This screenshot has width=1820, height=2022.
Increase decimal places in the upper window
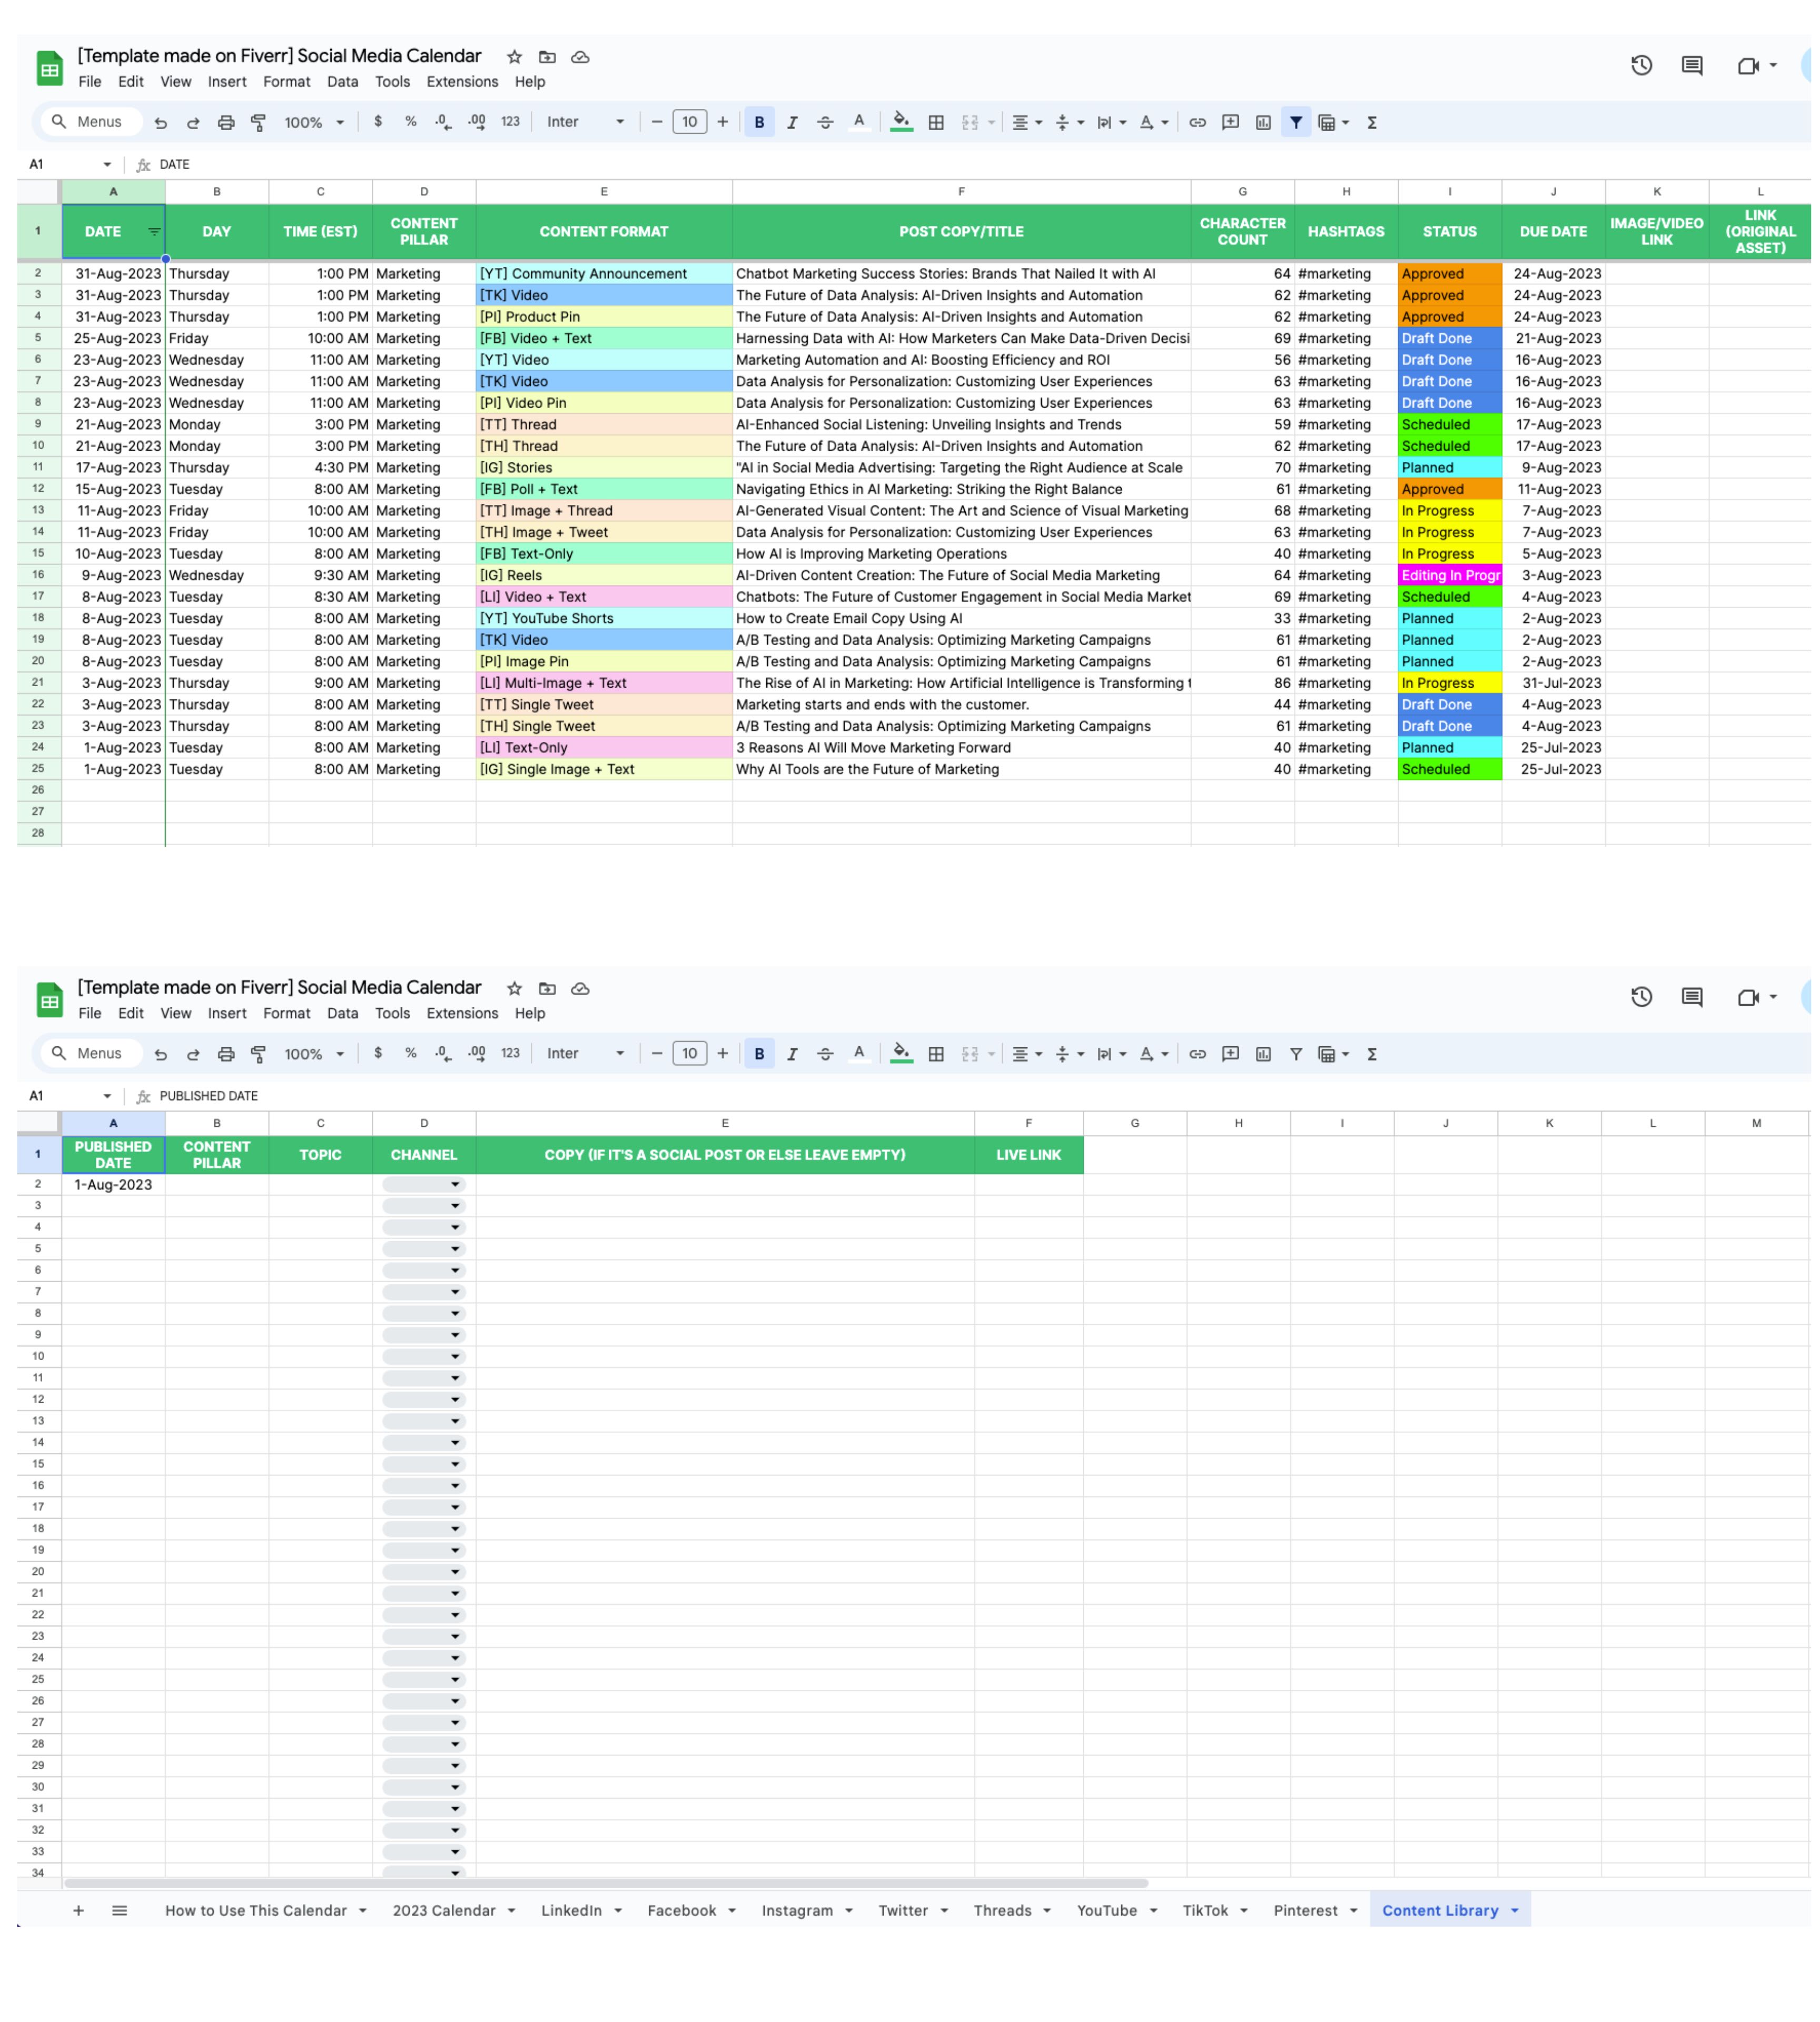(477, 122)
